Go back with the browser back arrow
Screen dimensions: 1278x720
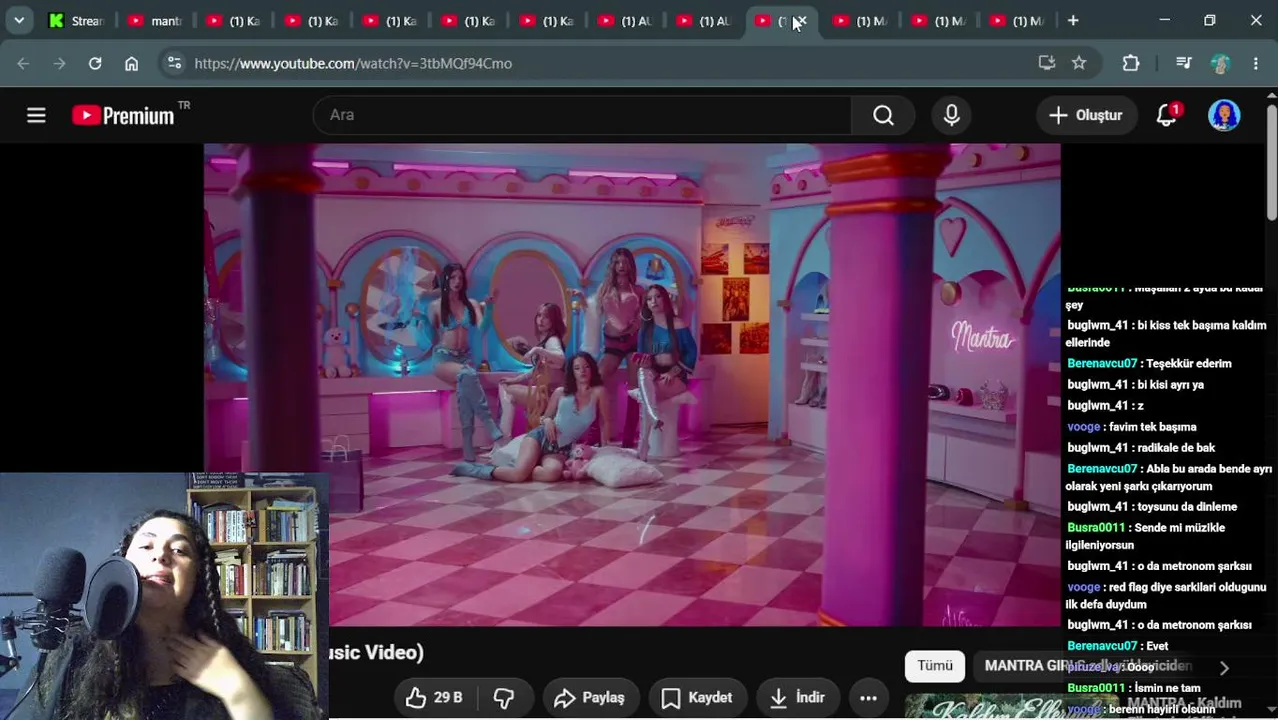(23, 63)
